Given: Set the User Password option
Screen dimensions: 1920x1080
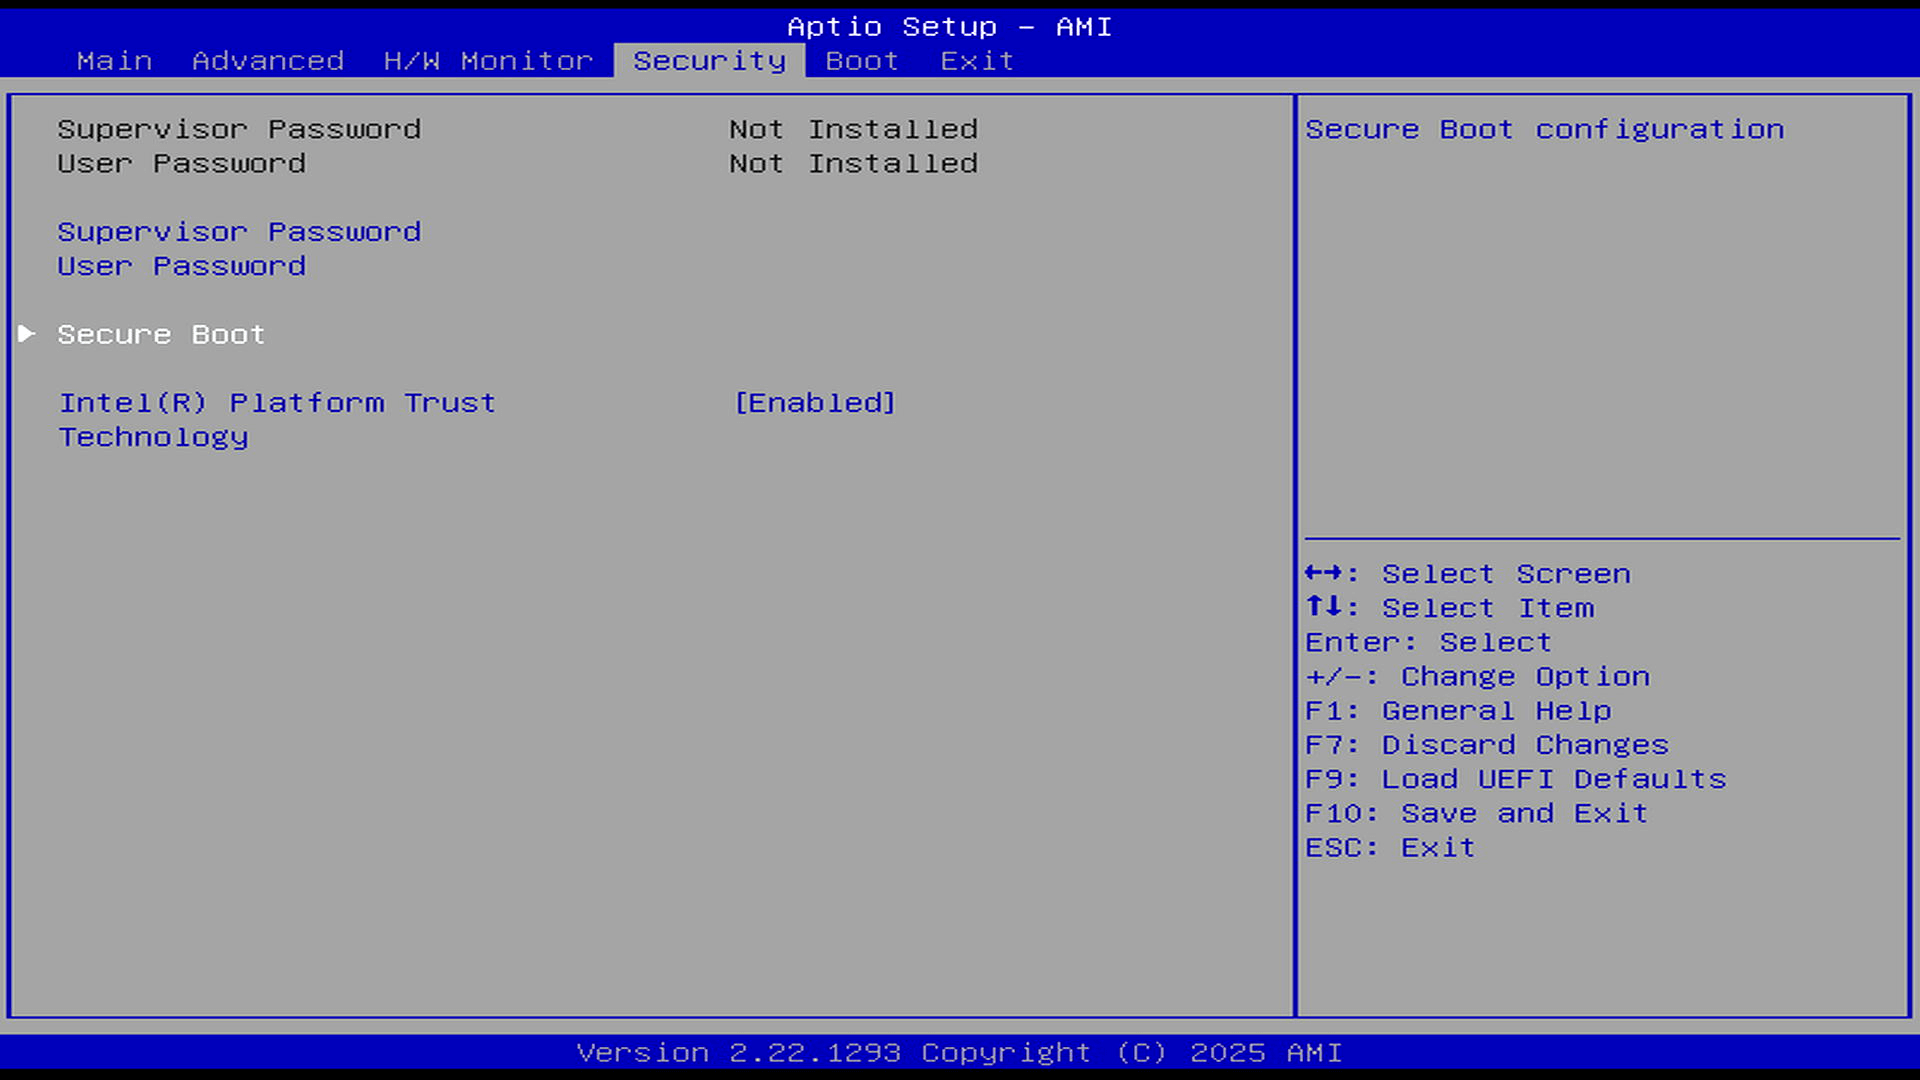Looking at the screenshot, I should [181, 266].
